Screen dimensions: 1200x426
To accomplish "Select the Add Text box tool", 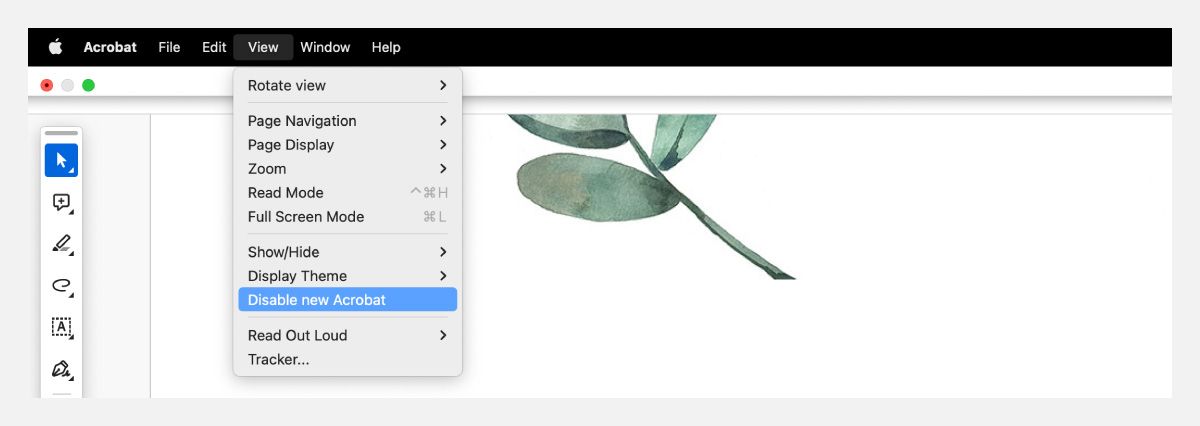I will (61, 327).
